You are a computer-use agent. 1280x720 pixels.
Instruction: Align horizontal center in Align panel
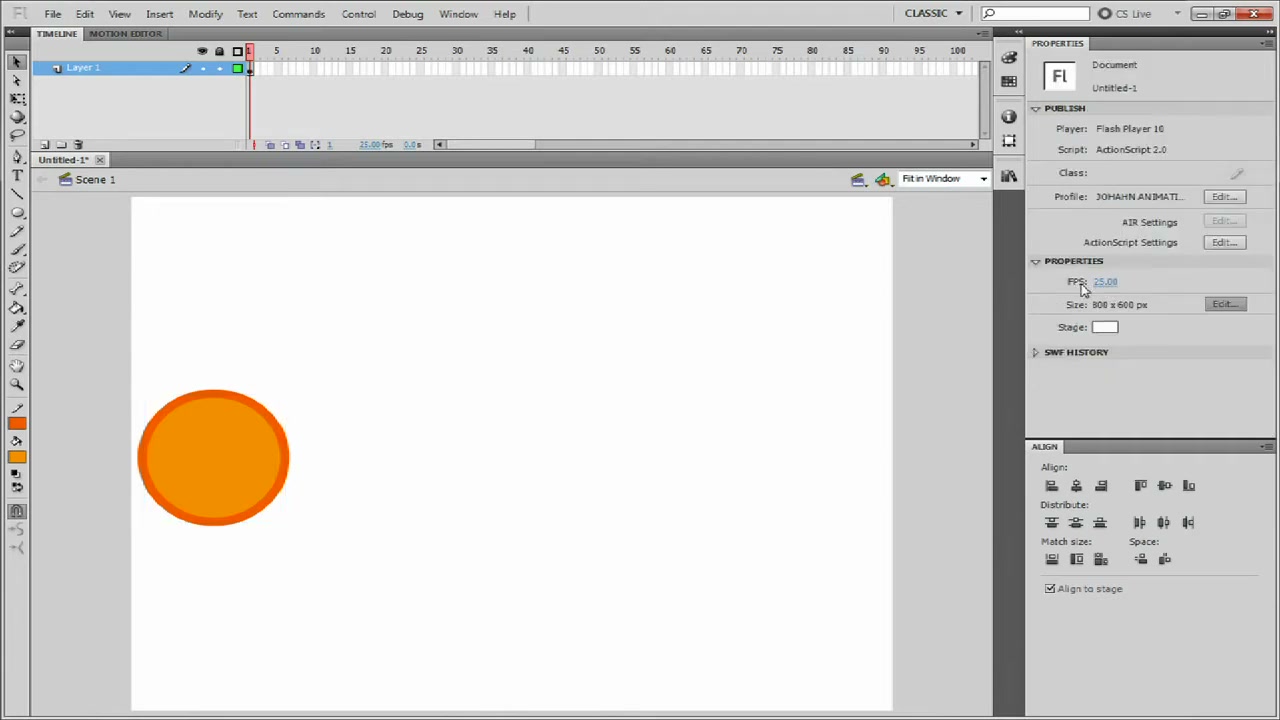click(1076, 486)
